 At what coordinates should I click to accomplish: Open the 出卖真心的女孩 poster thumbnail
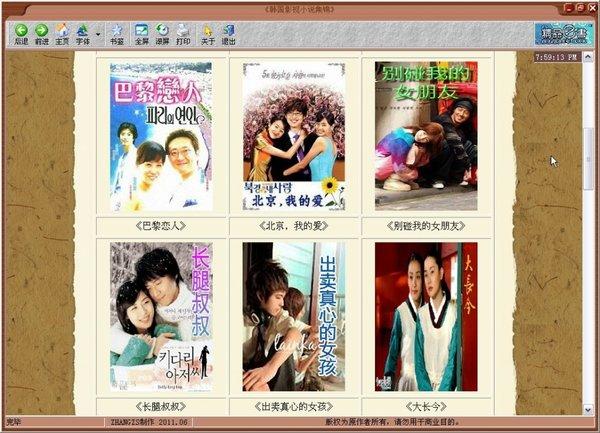(x=294, y=317)
